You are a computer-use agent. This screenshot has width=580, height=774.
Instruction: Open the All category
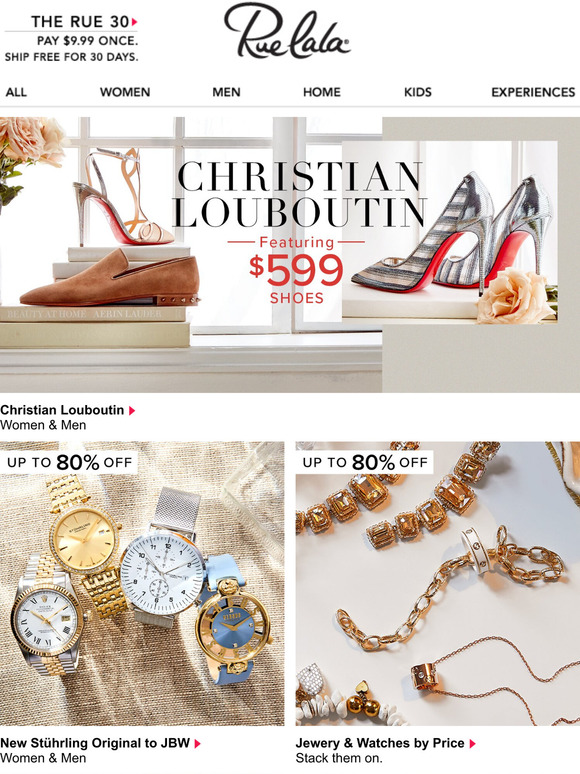point(16,92)
